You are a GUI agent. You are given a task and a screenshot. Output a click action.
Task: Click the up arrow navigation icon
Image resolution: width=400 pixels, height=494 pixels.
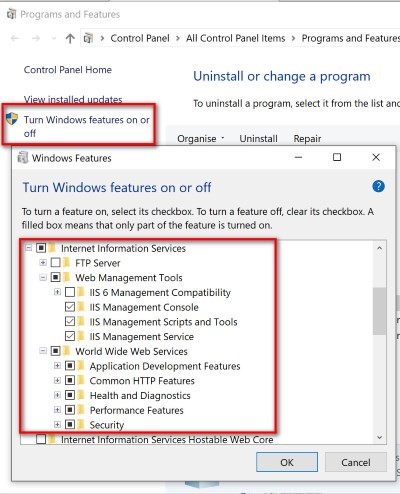click(70, 39)
